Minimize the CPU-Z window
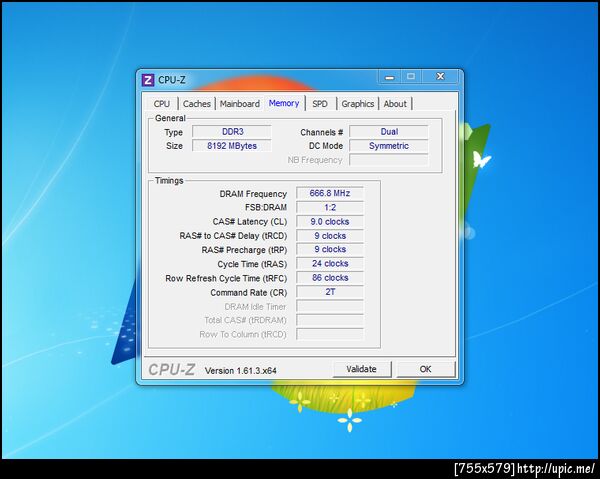 click(390, 77)
